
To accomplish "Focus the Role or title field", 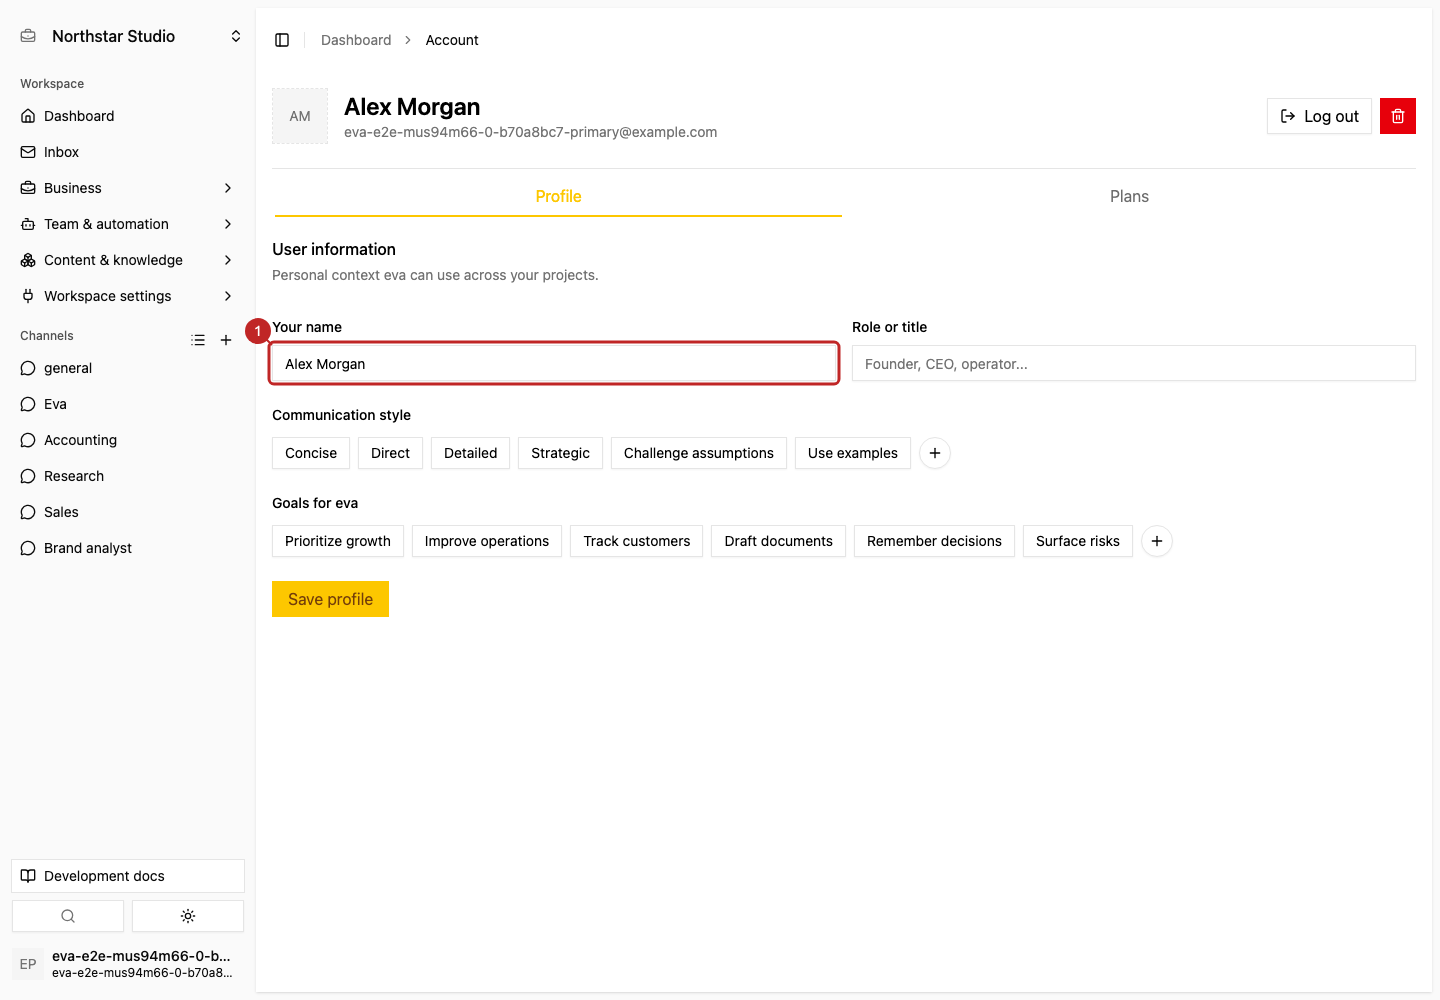I will pyautogui.click(x=1134, y=363).
